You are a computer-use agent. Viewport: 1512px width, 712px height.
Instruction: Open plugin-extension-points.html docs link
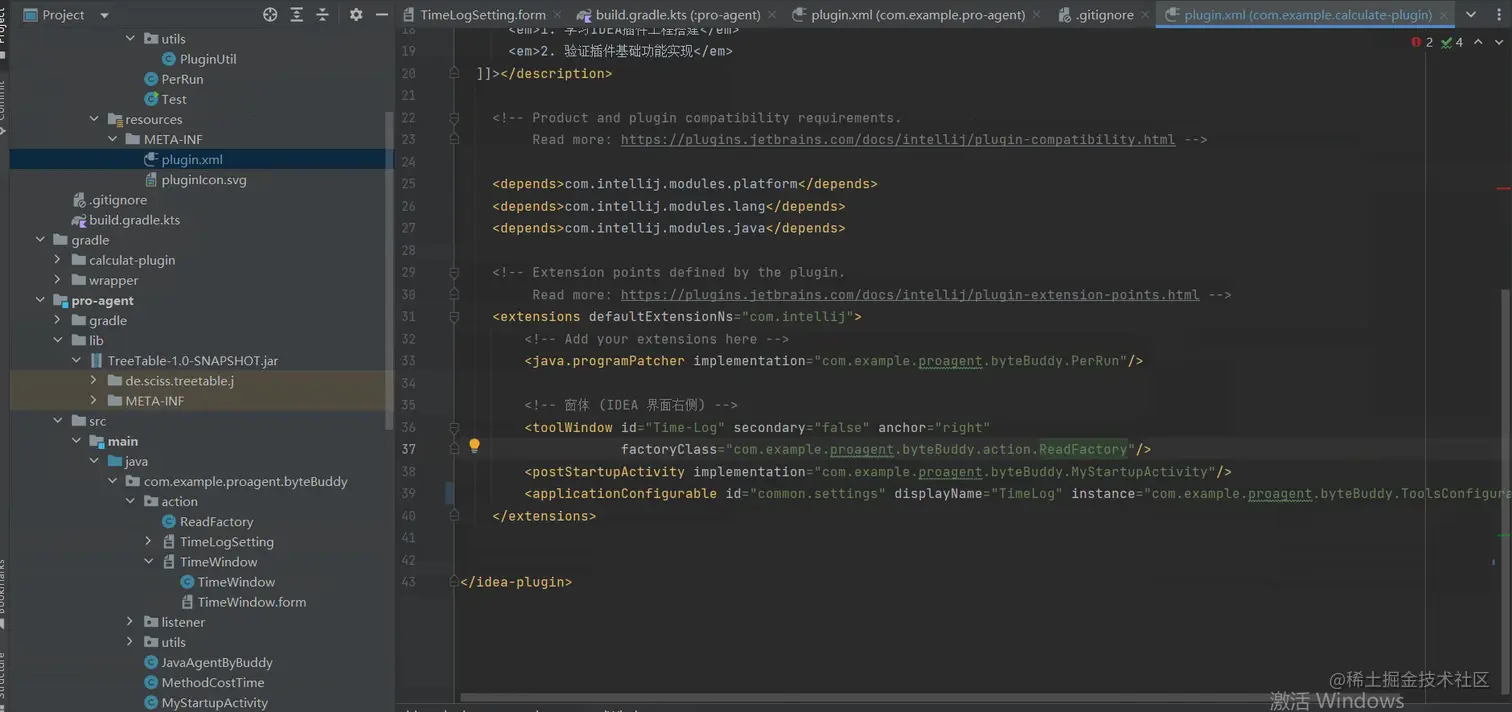tap(909, 295)
